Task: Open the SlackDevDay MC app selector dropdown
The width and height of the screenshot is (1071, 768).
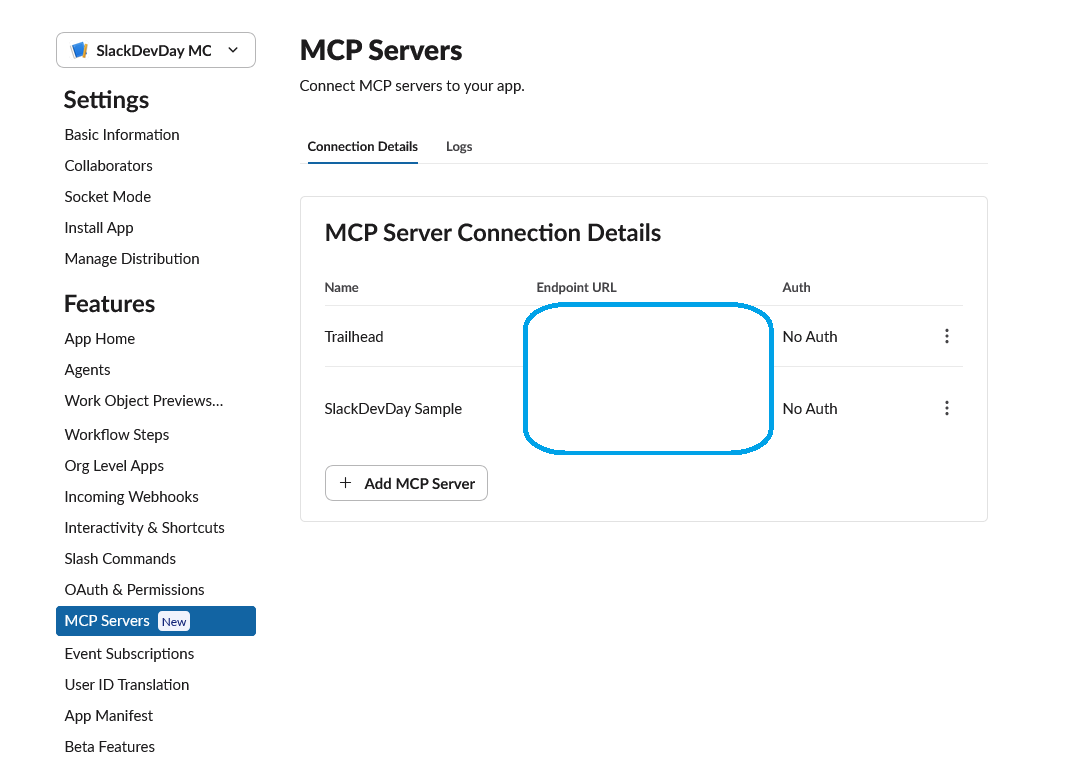Action: 156,50
